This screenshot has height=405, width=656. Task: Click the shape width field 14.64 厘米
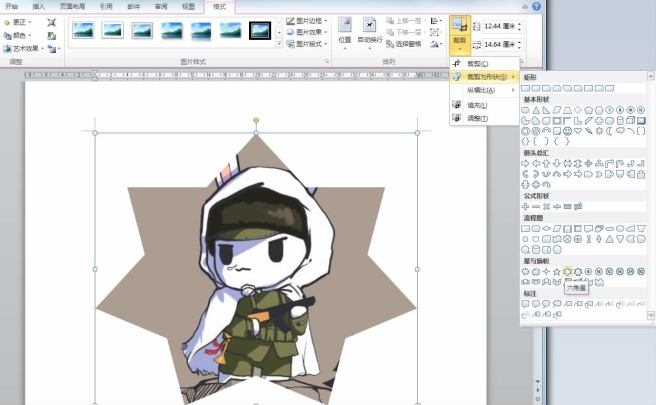point(499,45)
